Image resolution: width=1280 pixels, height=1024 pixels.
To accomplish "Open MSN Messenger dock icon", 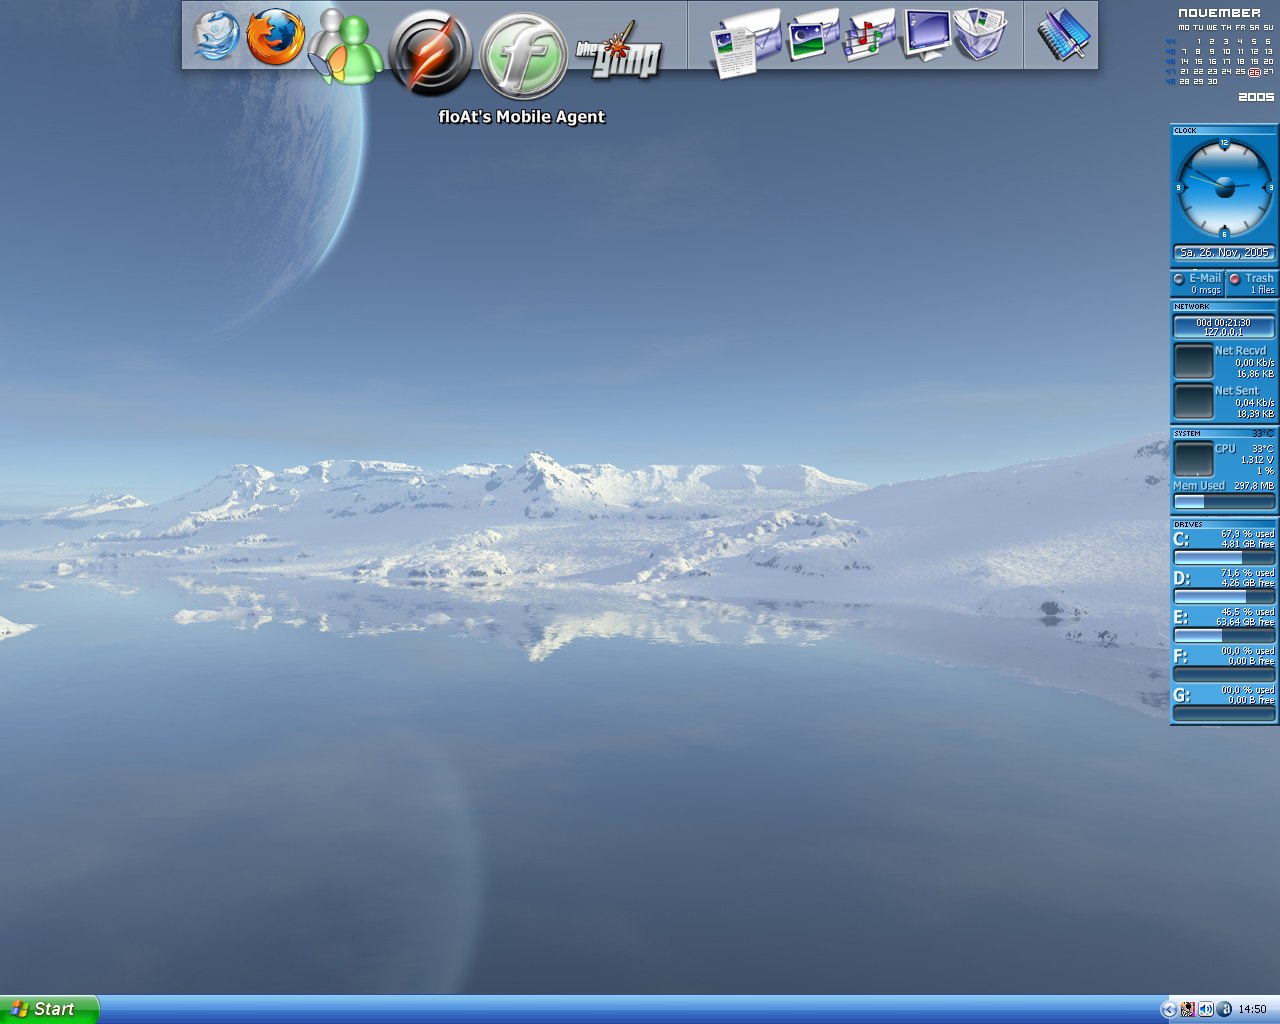I will (345, 47).
